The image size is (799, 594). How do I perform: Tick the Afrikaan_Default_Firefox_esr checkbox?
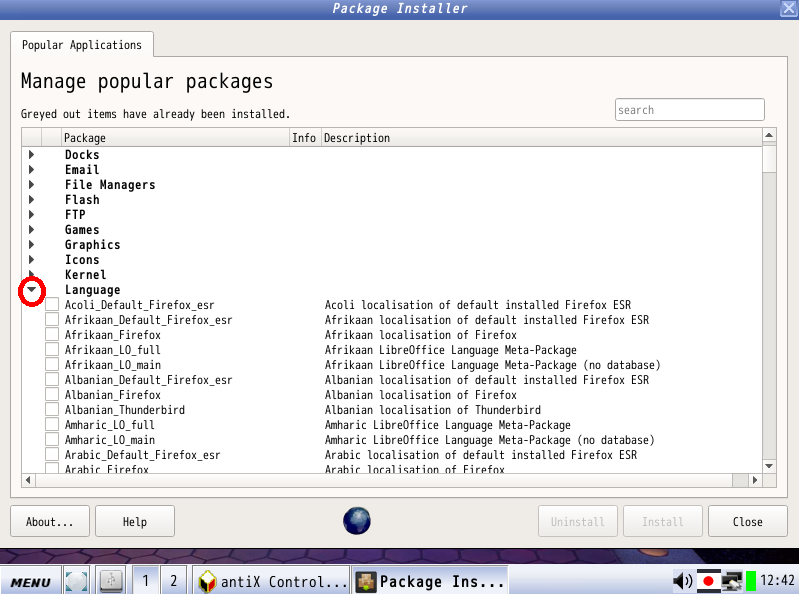[x=52, y=319]
